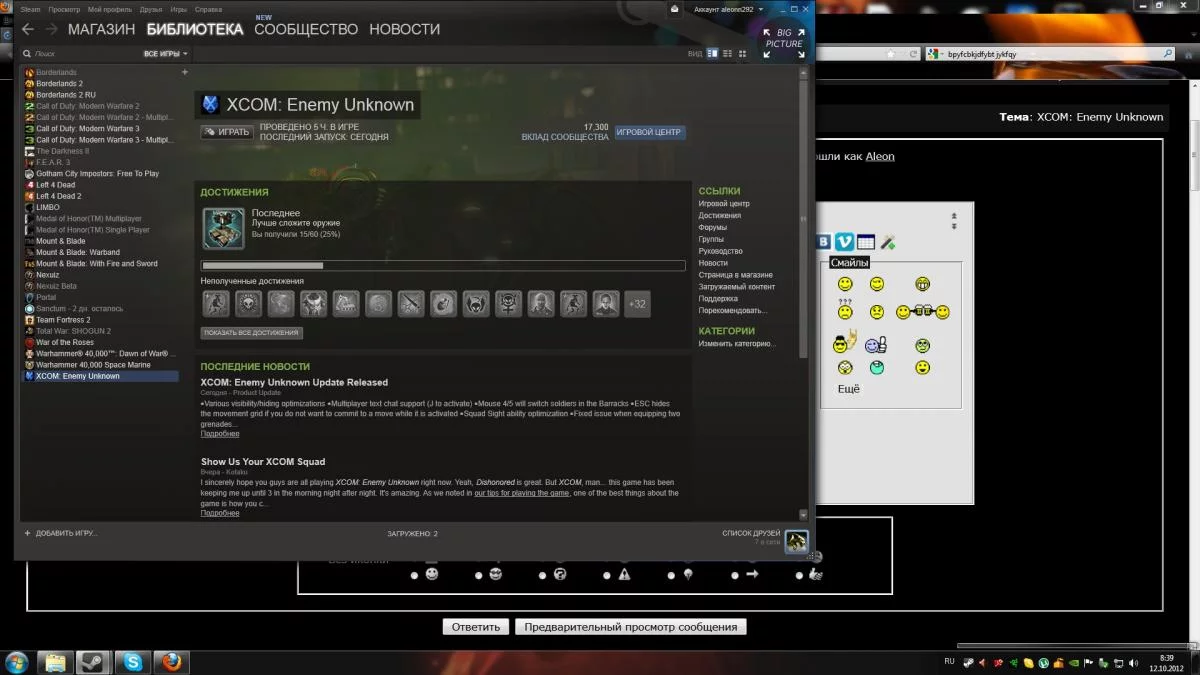The height and width of the screenshot is (675, 1200).
Task: Select the sunglasses post icon radio button
Action: click(479, 575)
